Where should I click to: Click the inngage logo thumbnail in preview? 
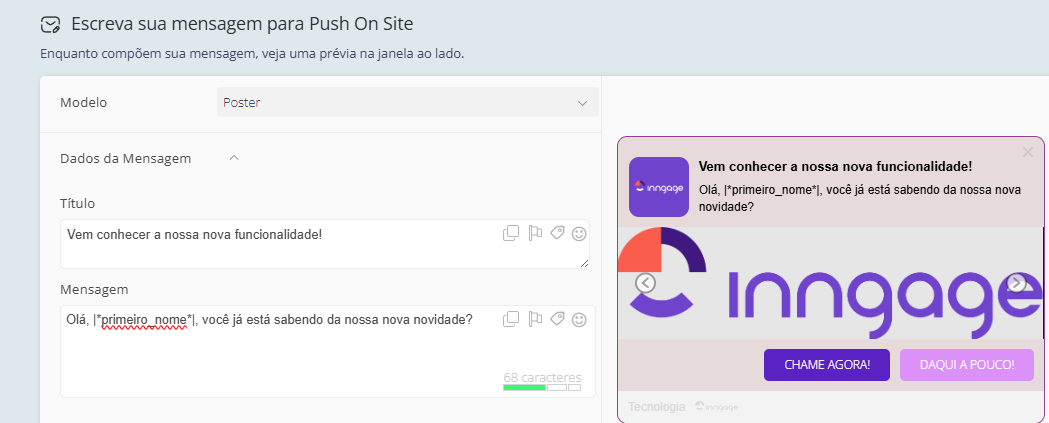coord(659,187)
